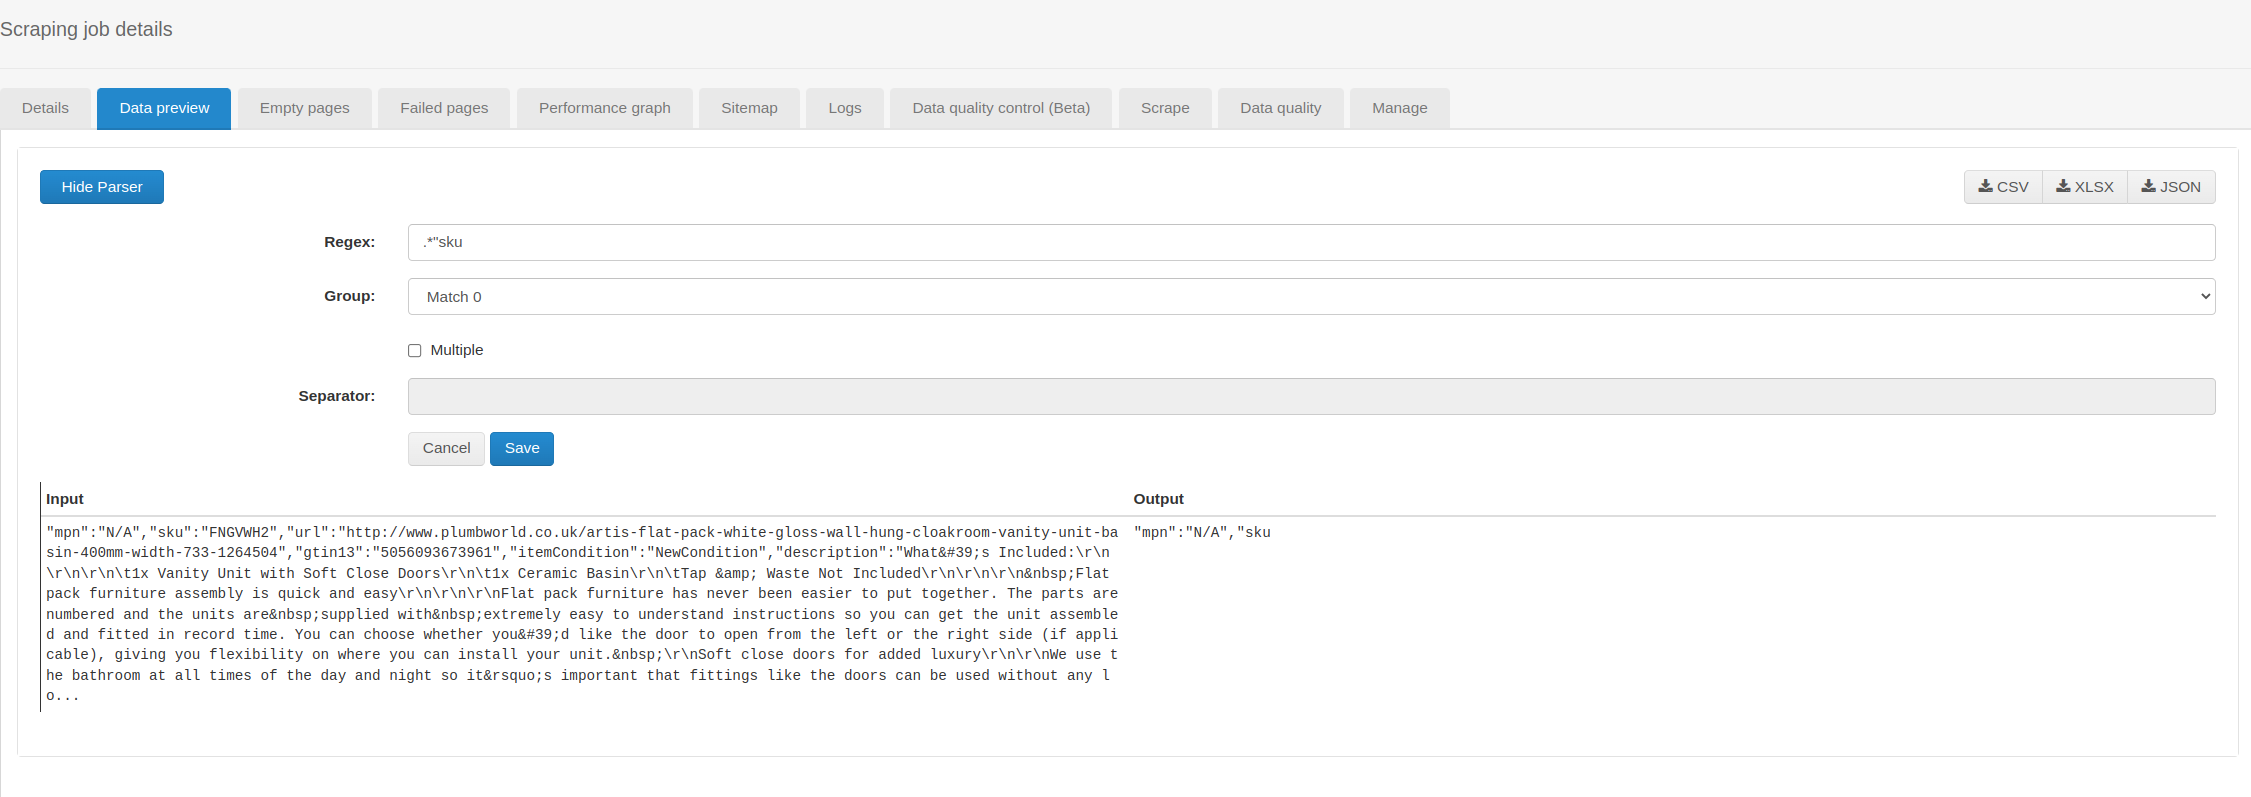Select the Data preview tab
The image size is (2251, 797).
tap(164, 108)
